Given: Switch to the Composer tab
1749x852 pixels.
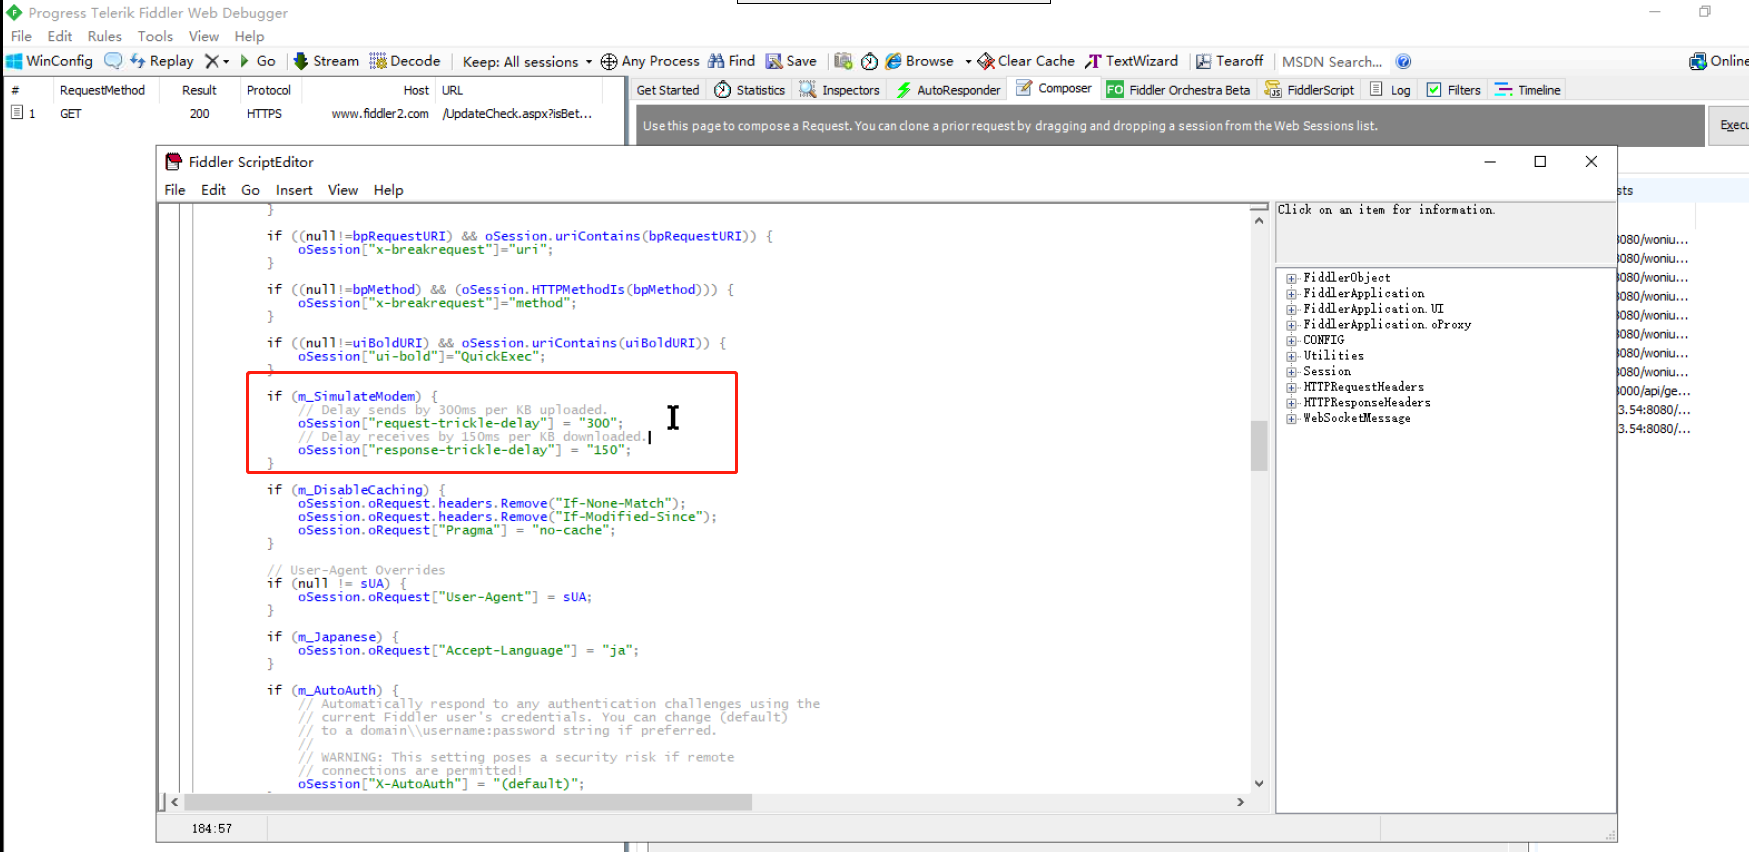Looking at the screenshot, I should tap(1054, 89).
